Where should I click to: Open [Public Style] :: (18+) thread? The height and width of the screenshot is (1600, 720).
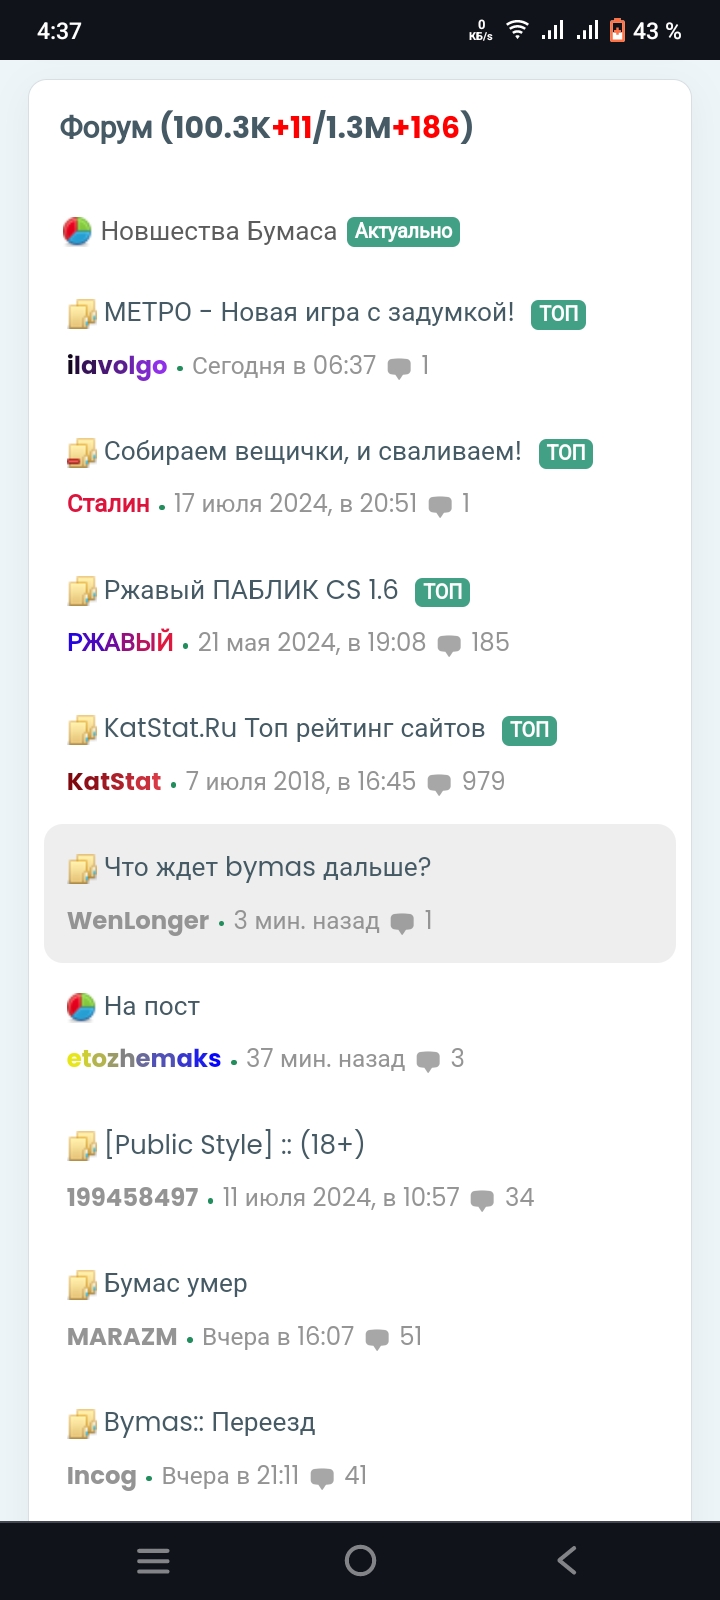click(234, 1144)
